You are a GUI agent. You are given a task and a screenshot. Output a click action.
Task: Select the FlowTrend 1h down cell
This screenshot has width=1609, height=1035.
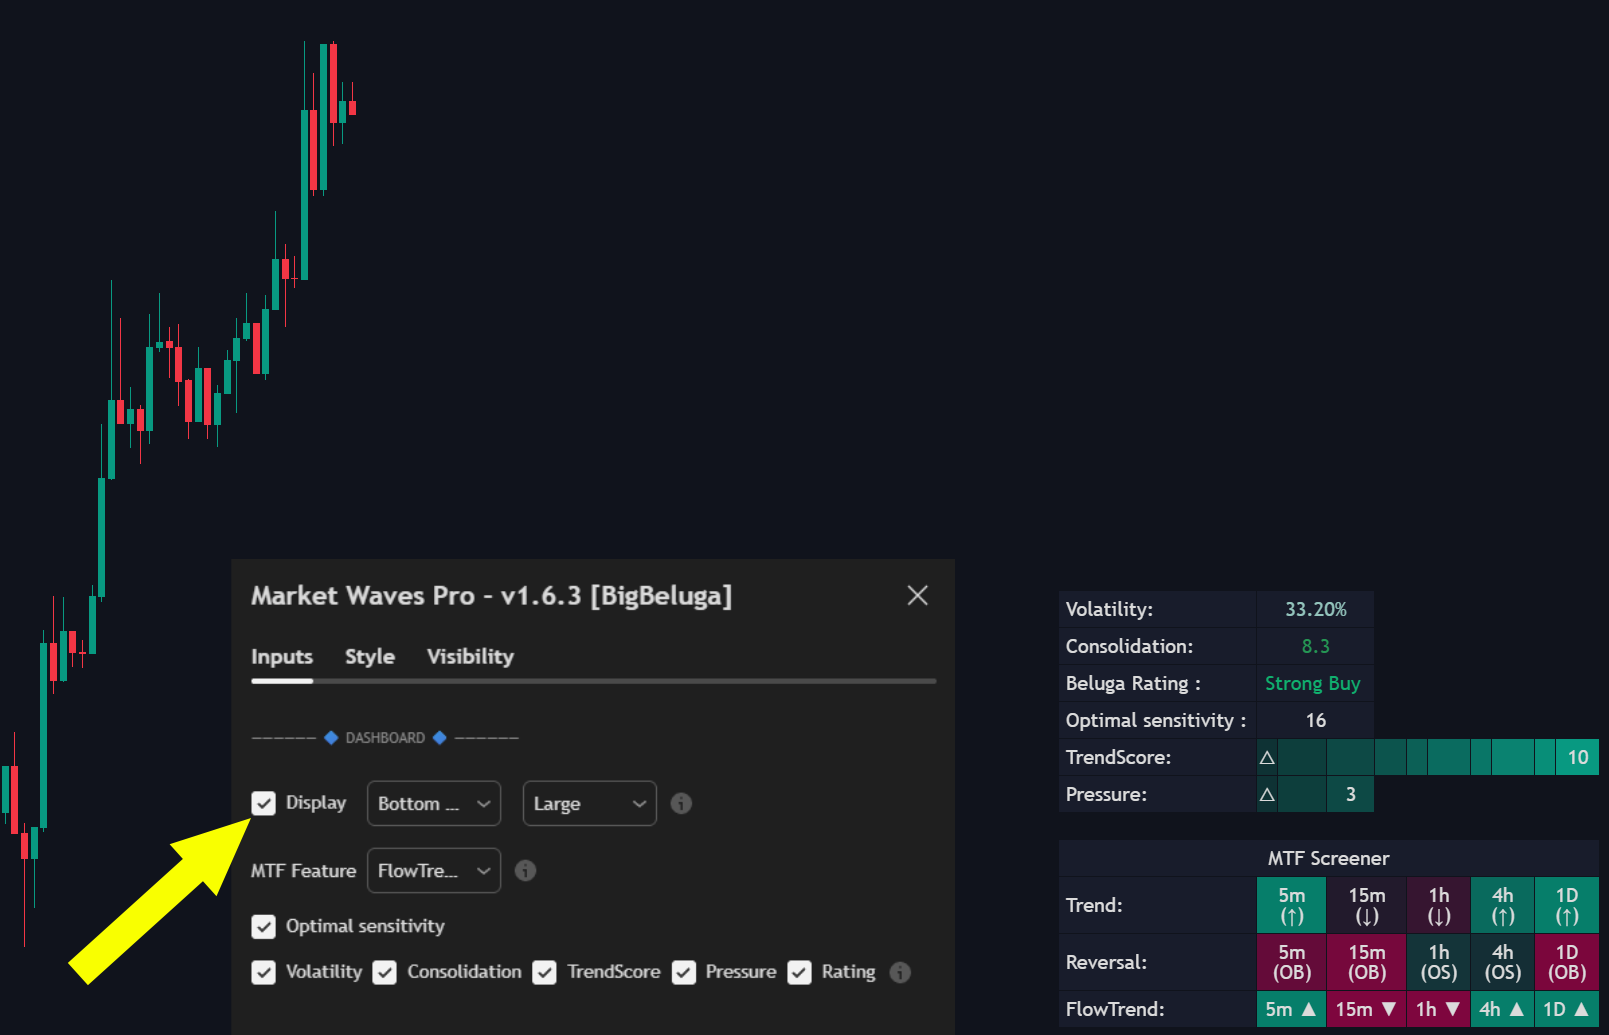coord(1439,1009)
